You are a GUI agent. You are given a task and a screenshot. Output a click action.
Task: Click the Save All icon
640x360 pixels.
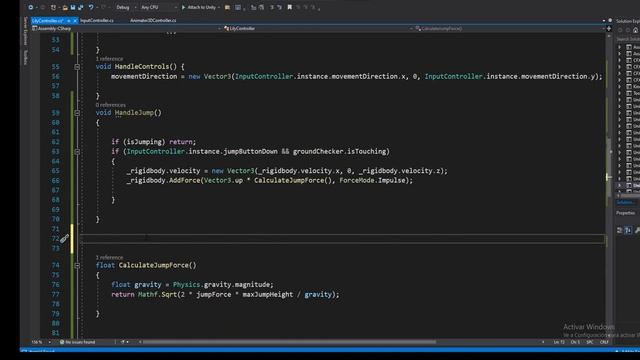click(x=80, y=7)
